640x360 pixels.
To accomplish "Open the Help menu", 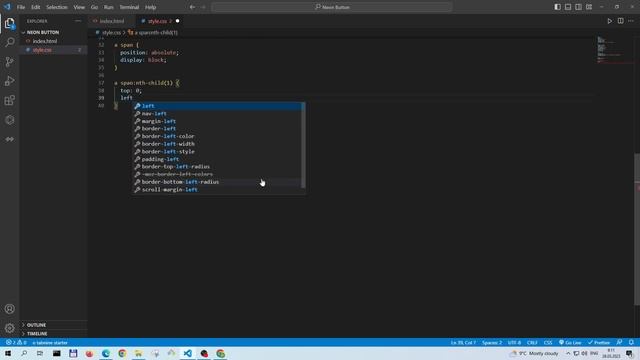I will tap(151, 7).
